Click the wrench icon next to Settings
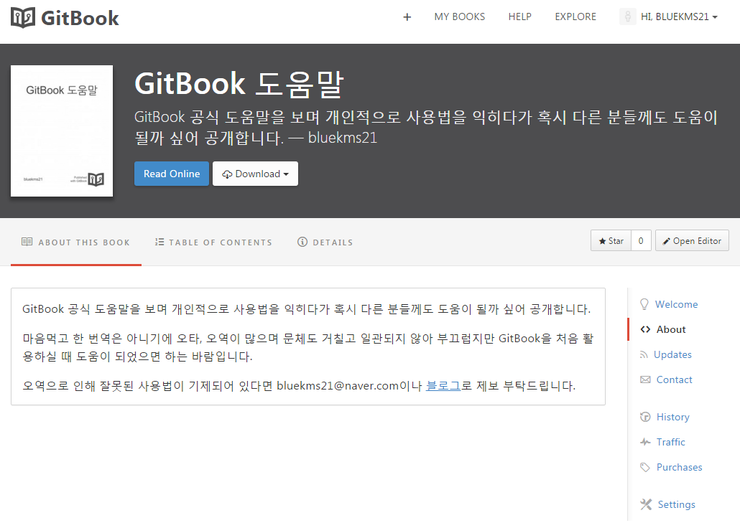740x528 pixels. click(646, 504)
